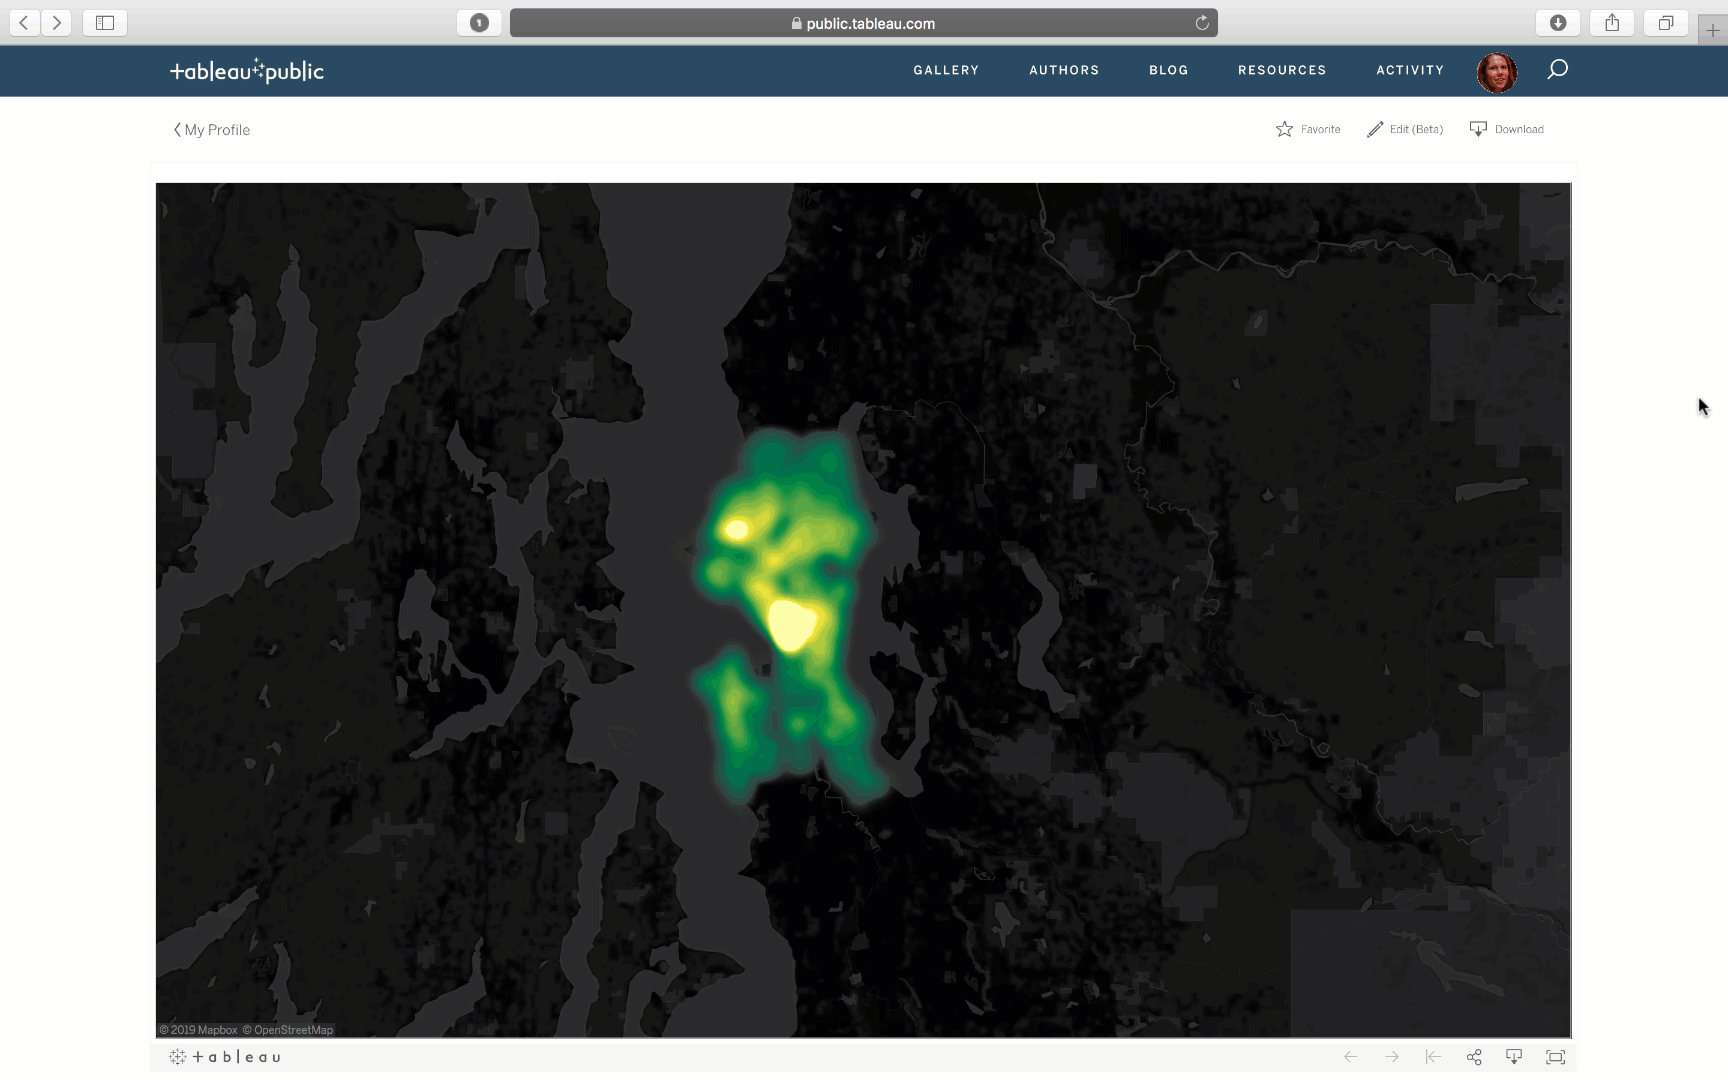Open the OpenStreetMap attribution link
This screenshot has height=1080, width=1728.
pyautogui.click(x=288, y=1030)
